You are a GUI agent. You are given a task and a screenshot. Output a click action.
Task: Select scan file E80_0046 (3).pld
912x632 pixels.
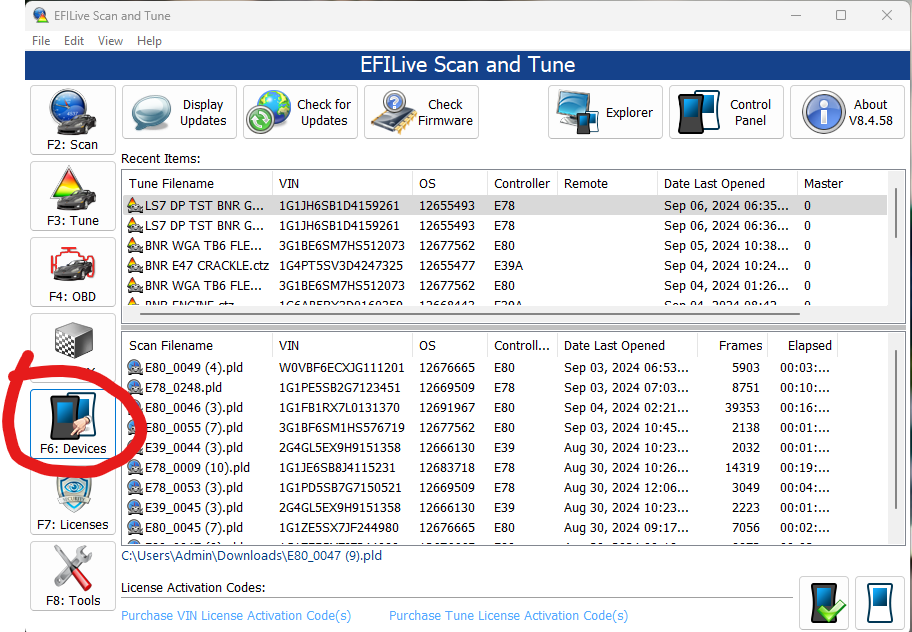pos(505,408)
